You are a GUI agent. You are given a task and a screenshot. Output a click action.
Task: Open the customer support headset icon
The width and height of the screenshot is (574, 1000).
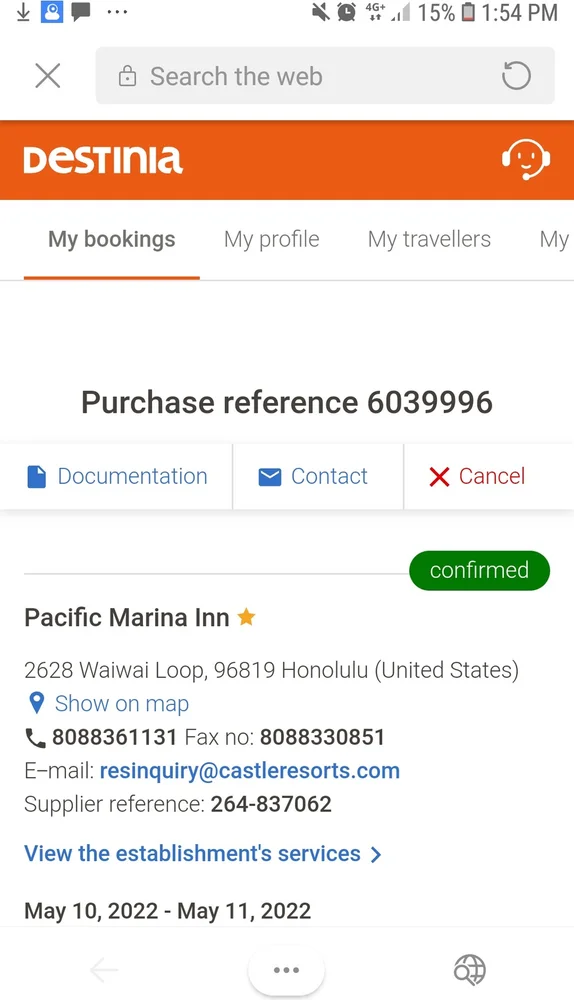526,159
